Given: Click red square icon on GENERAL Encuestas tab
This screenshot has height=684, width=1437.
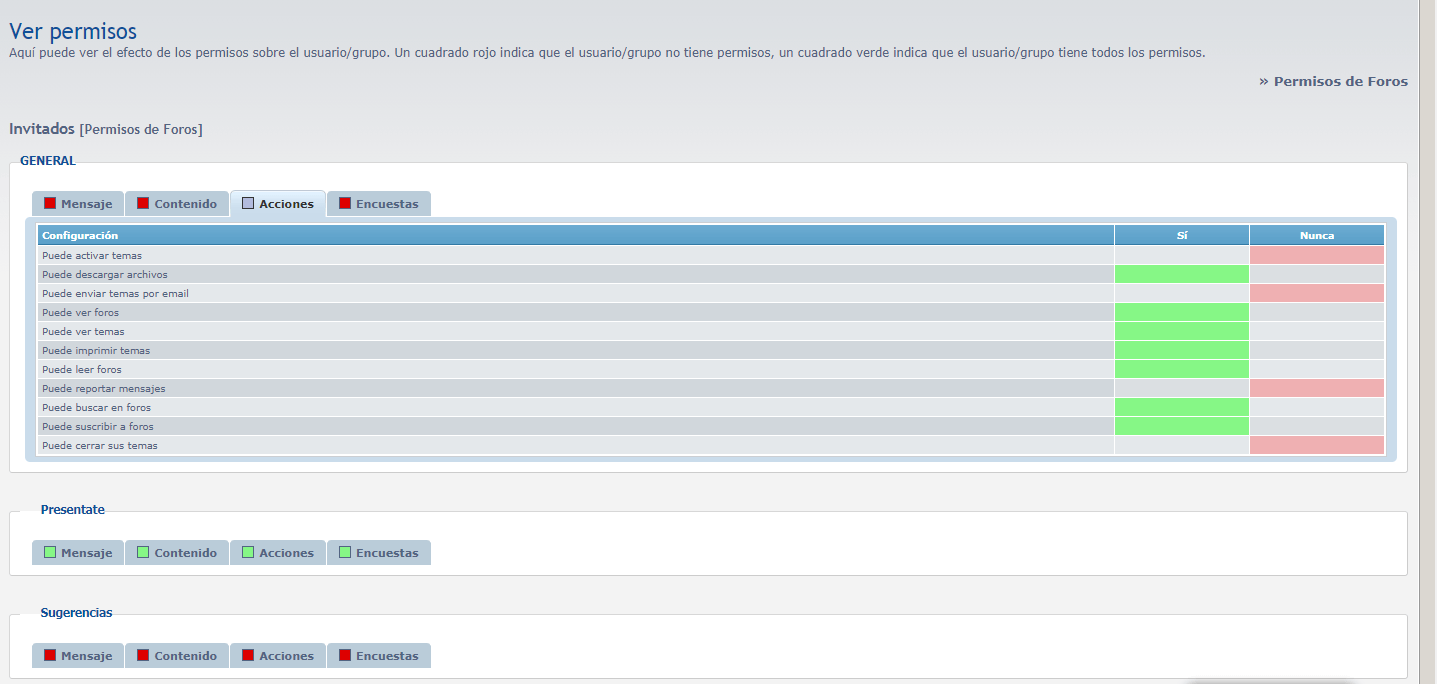Looking at the screenshot, I should click(345, 203).
